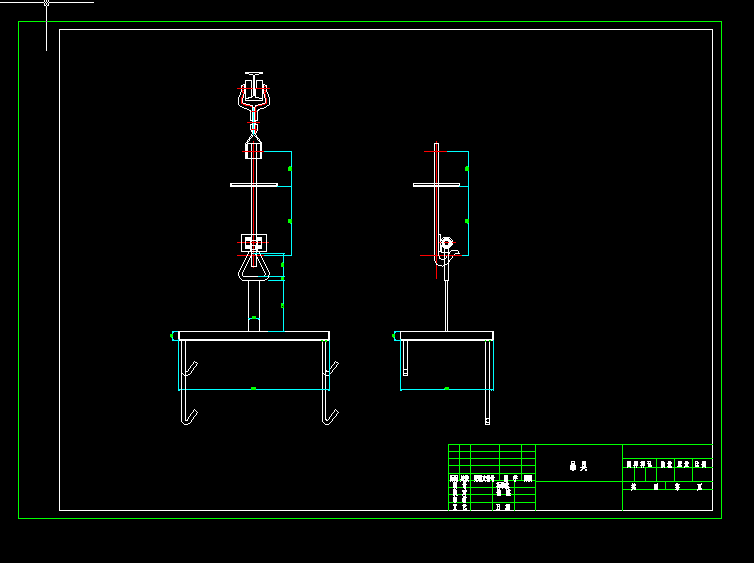Select the long right leg of right view
The height and width of the screenshot is (563, 754).
488,382
